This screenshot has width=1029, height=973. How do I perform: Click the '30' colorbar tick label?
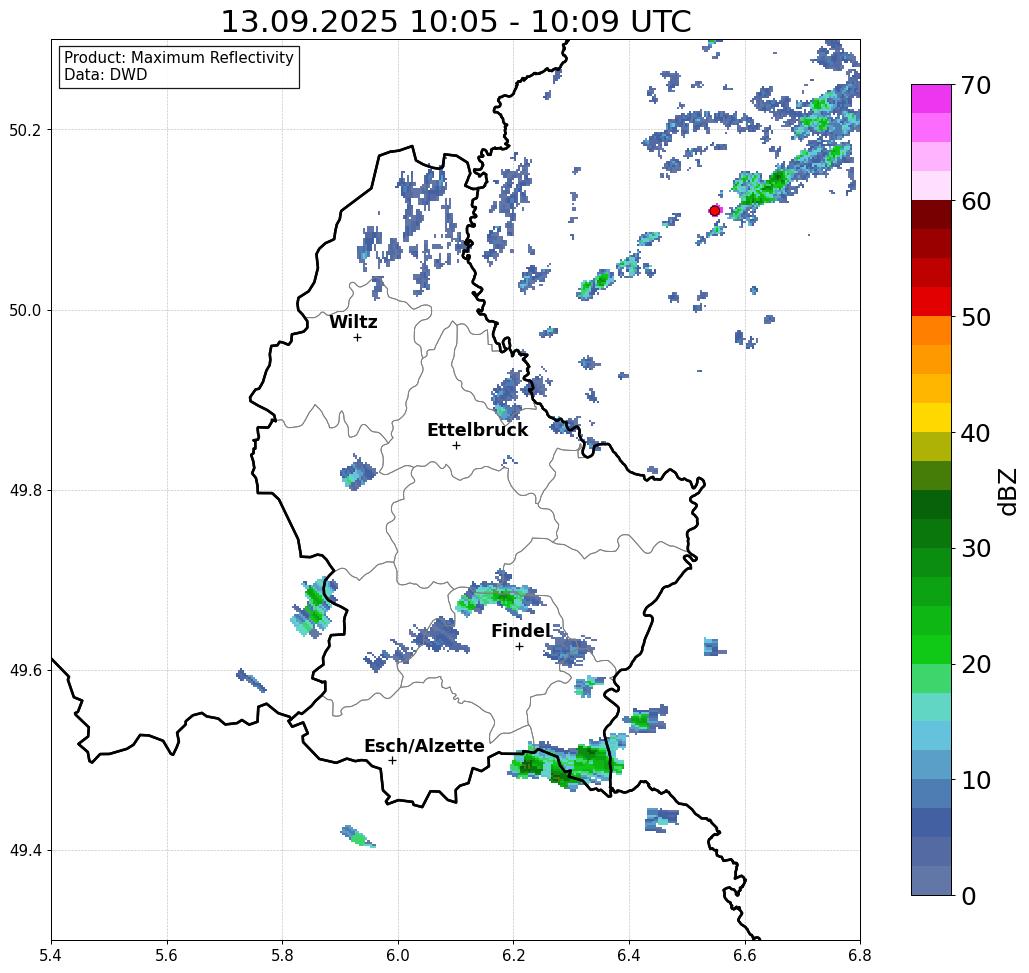pos(975,549)
